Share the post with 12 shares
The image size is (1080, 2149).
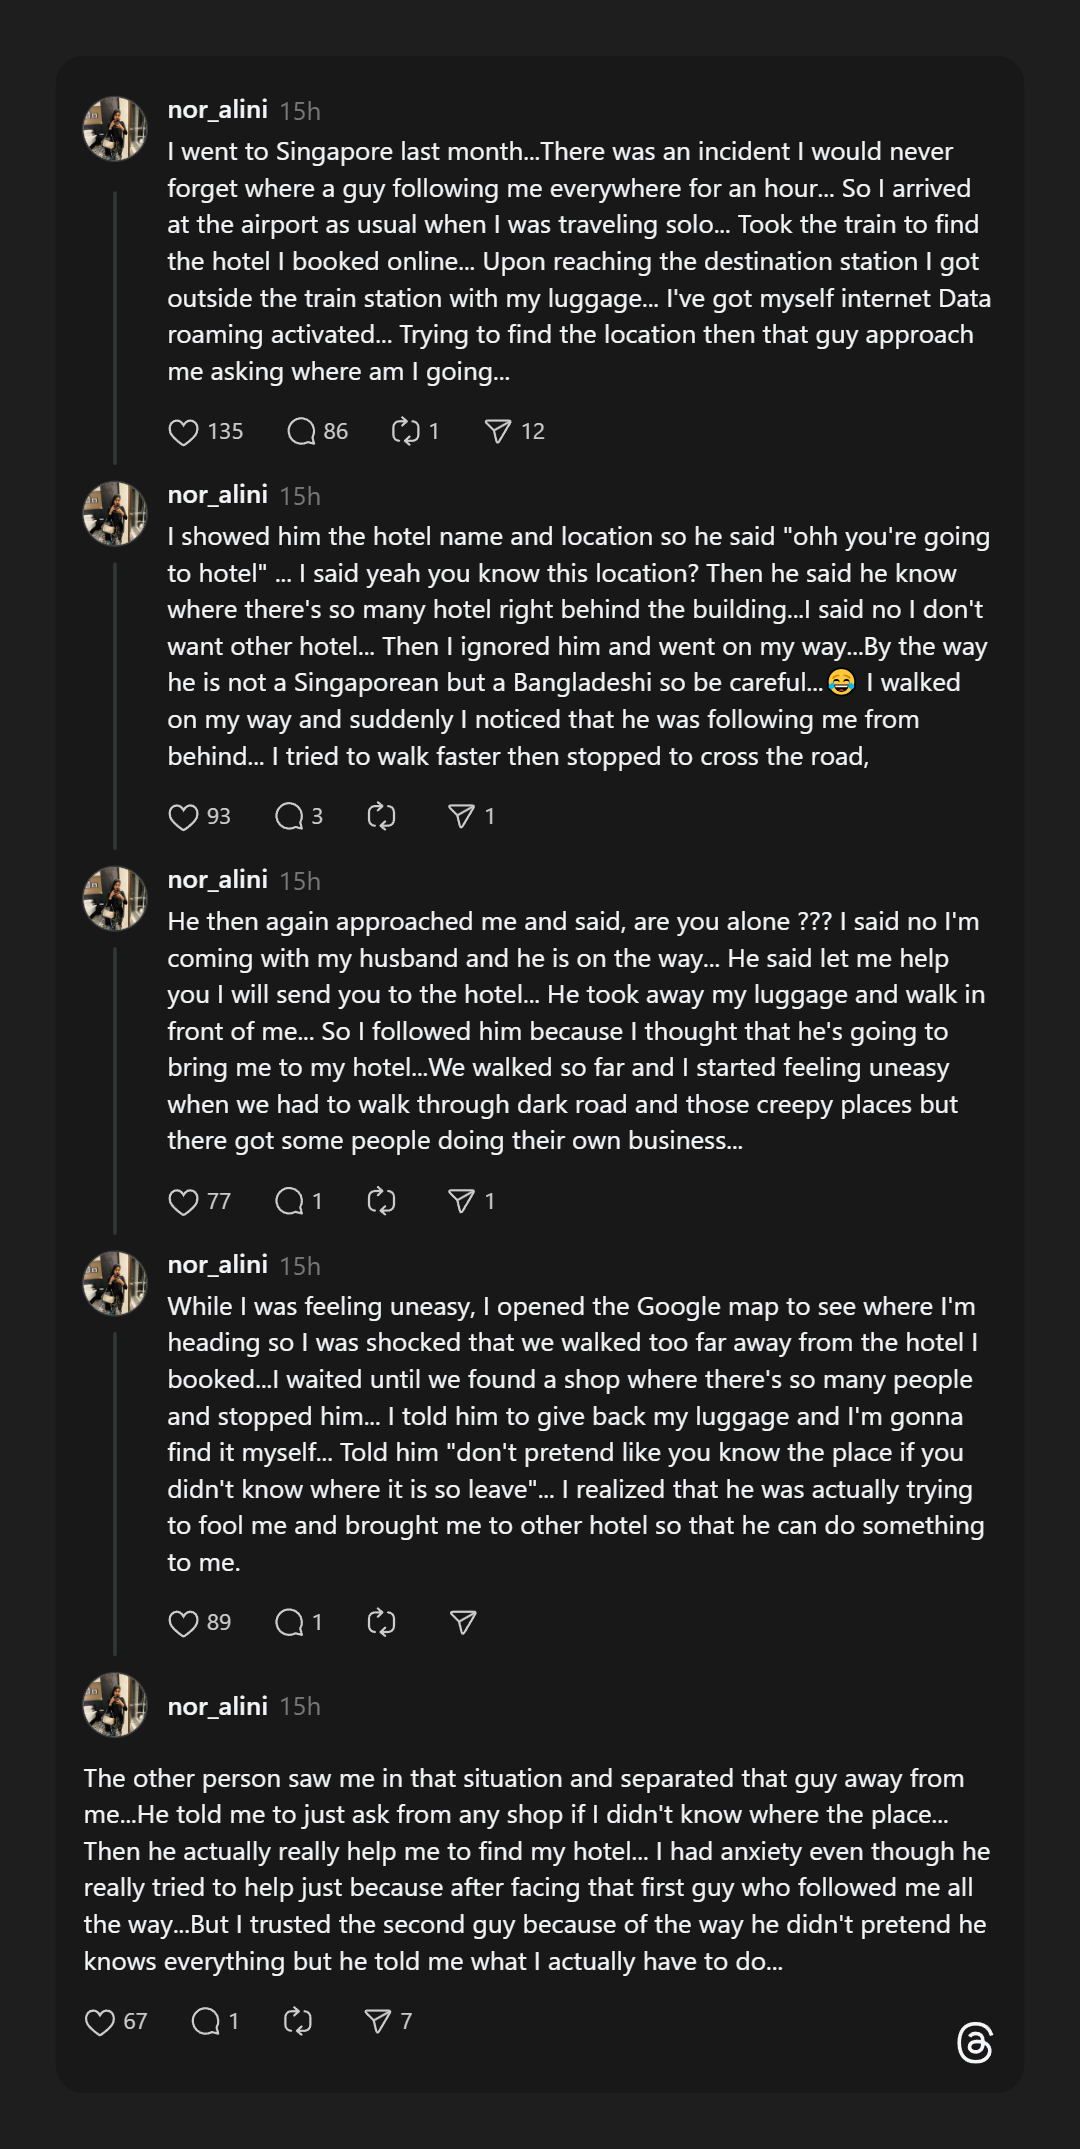498,432
